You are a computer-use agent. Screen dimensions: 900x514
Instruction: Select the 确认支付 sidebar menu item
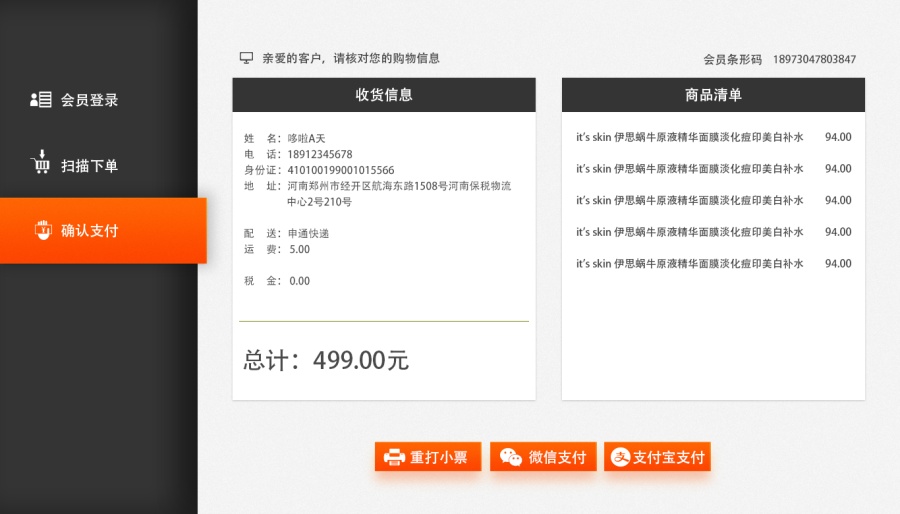(103, 231)
